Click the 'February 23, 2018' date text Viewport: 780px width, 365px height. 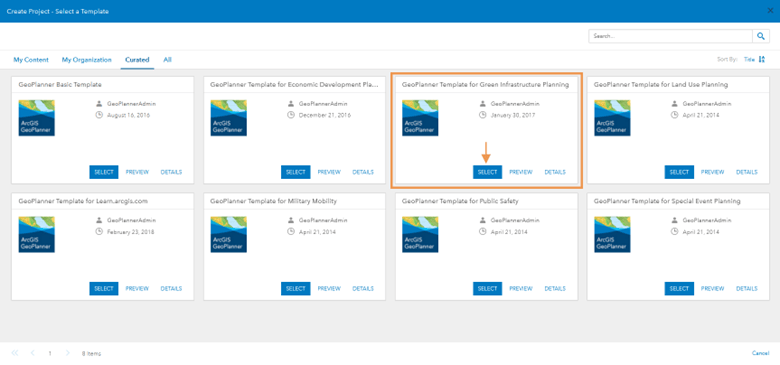pyautogui.click(x=131, y=231)
